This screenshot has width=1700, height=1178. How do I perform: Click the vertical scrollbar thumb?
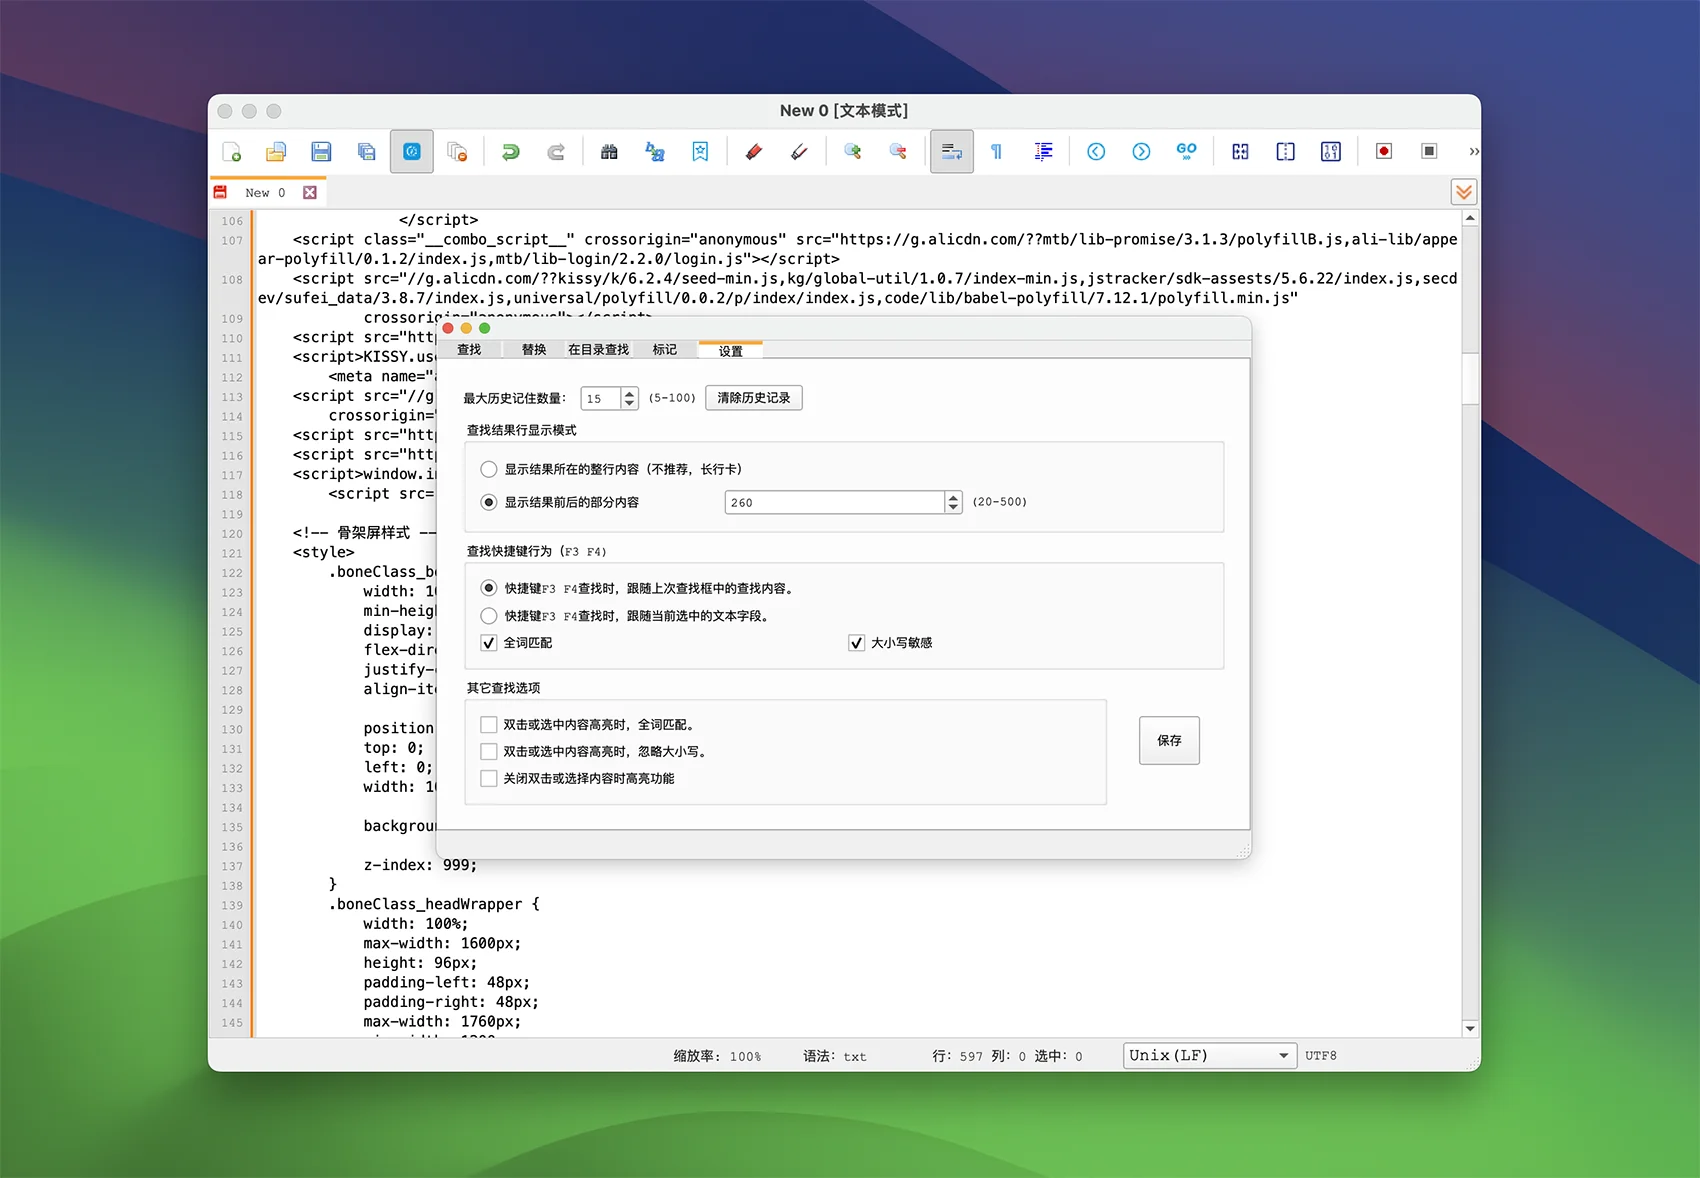(1470, 378)
